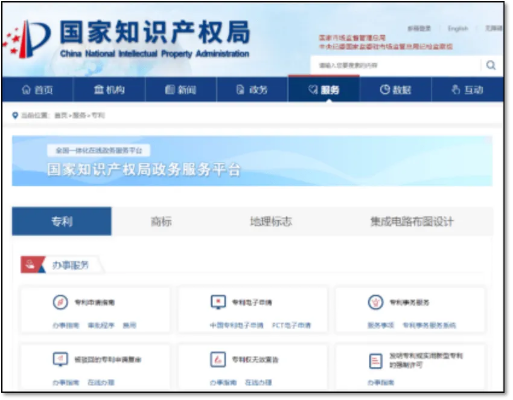Screen dimensions: 513x400
Task: Select the 专利 tab
Action: coord(62,221)
